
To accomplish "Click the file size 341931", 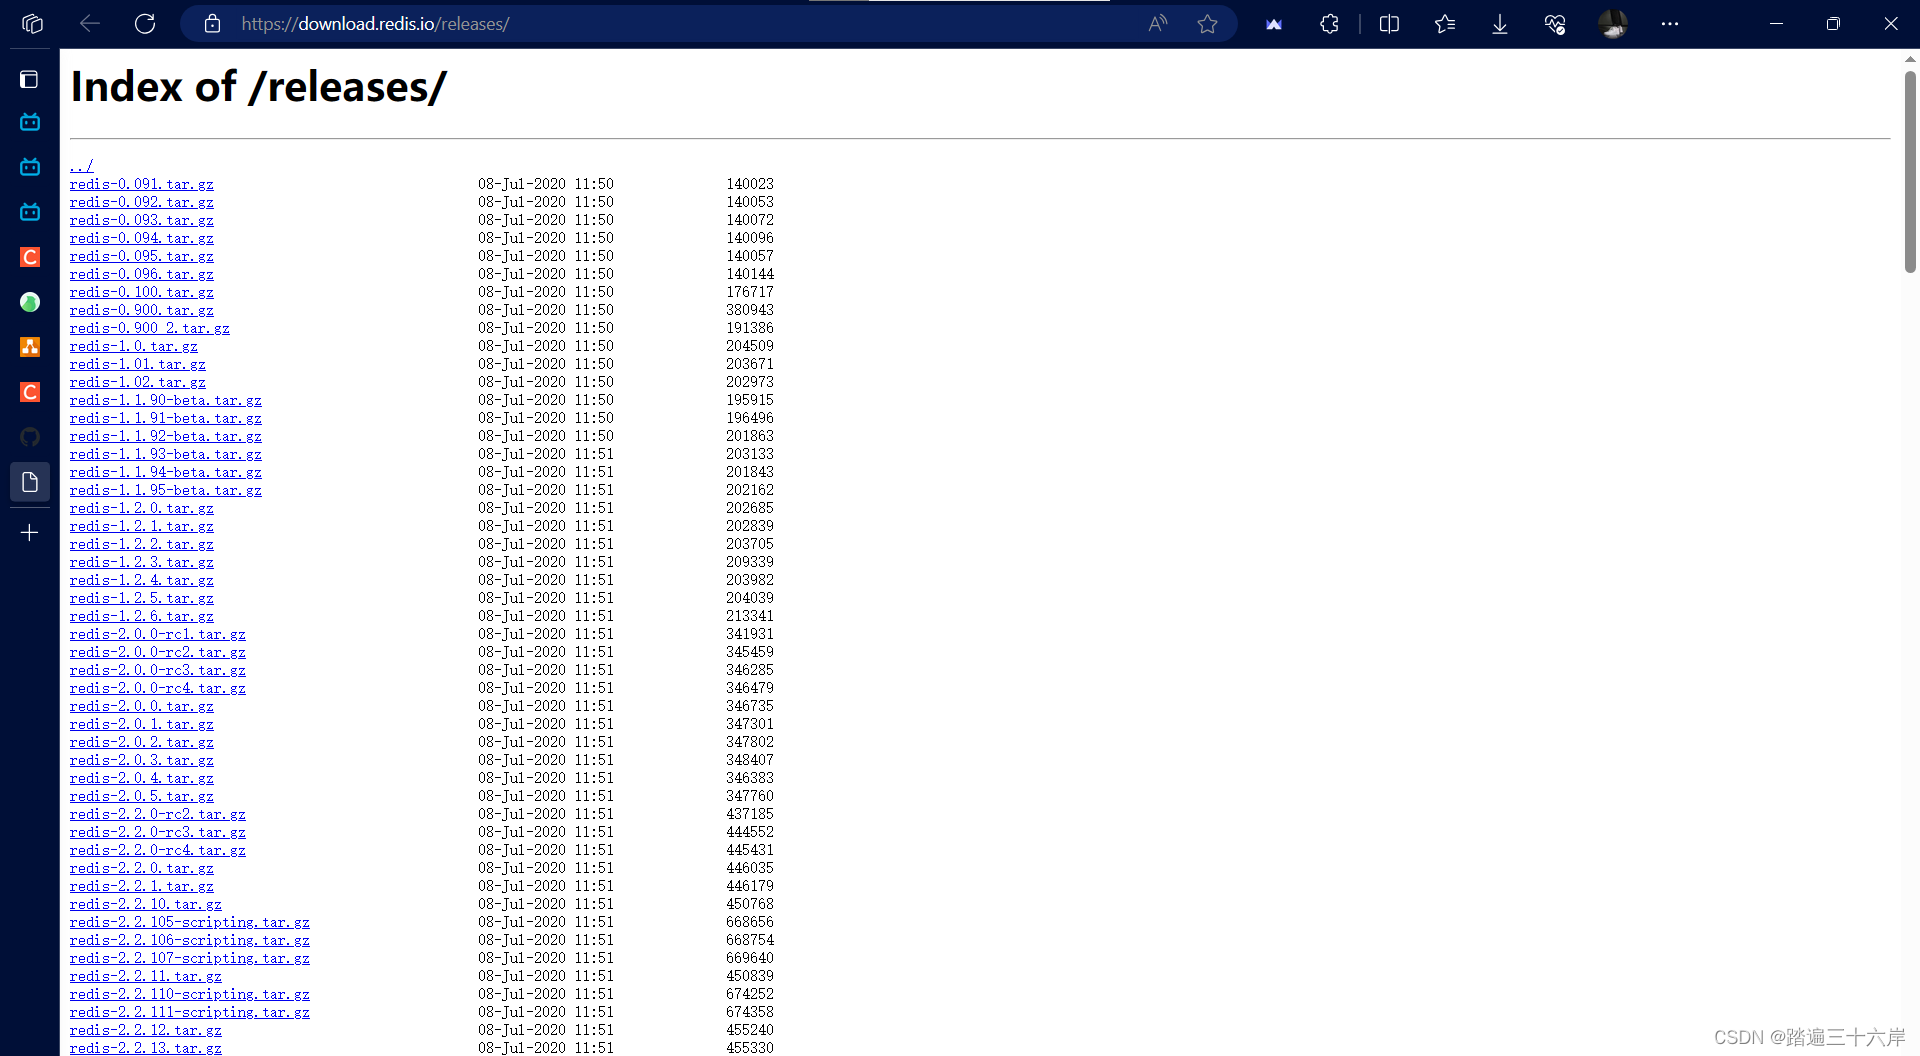I will pos(749,634).
